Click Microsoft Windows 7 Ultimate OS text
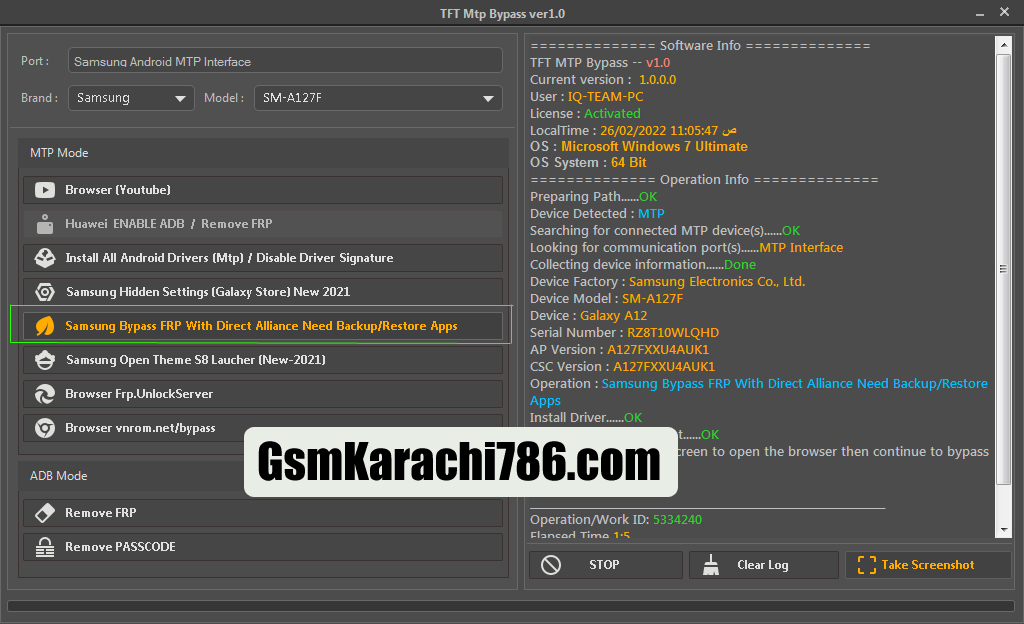 [654, 146]
